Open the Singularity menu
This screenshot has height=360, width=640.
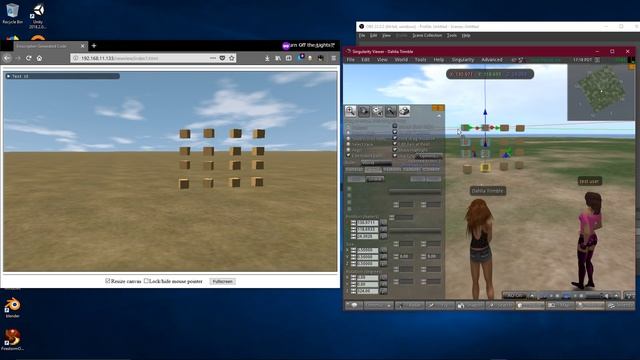pyautogui.click(x=463, y=60)
